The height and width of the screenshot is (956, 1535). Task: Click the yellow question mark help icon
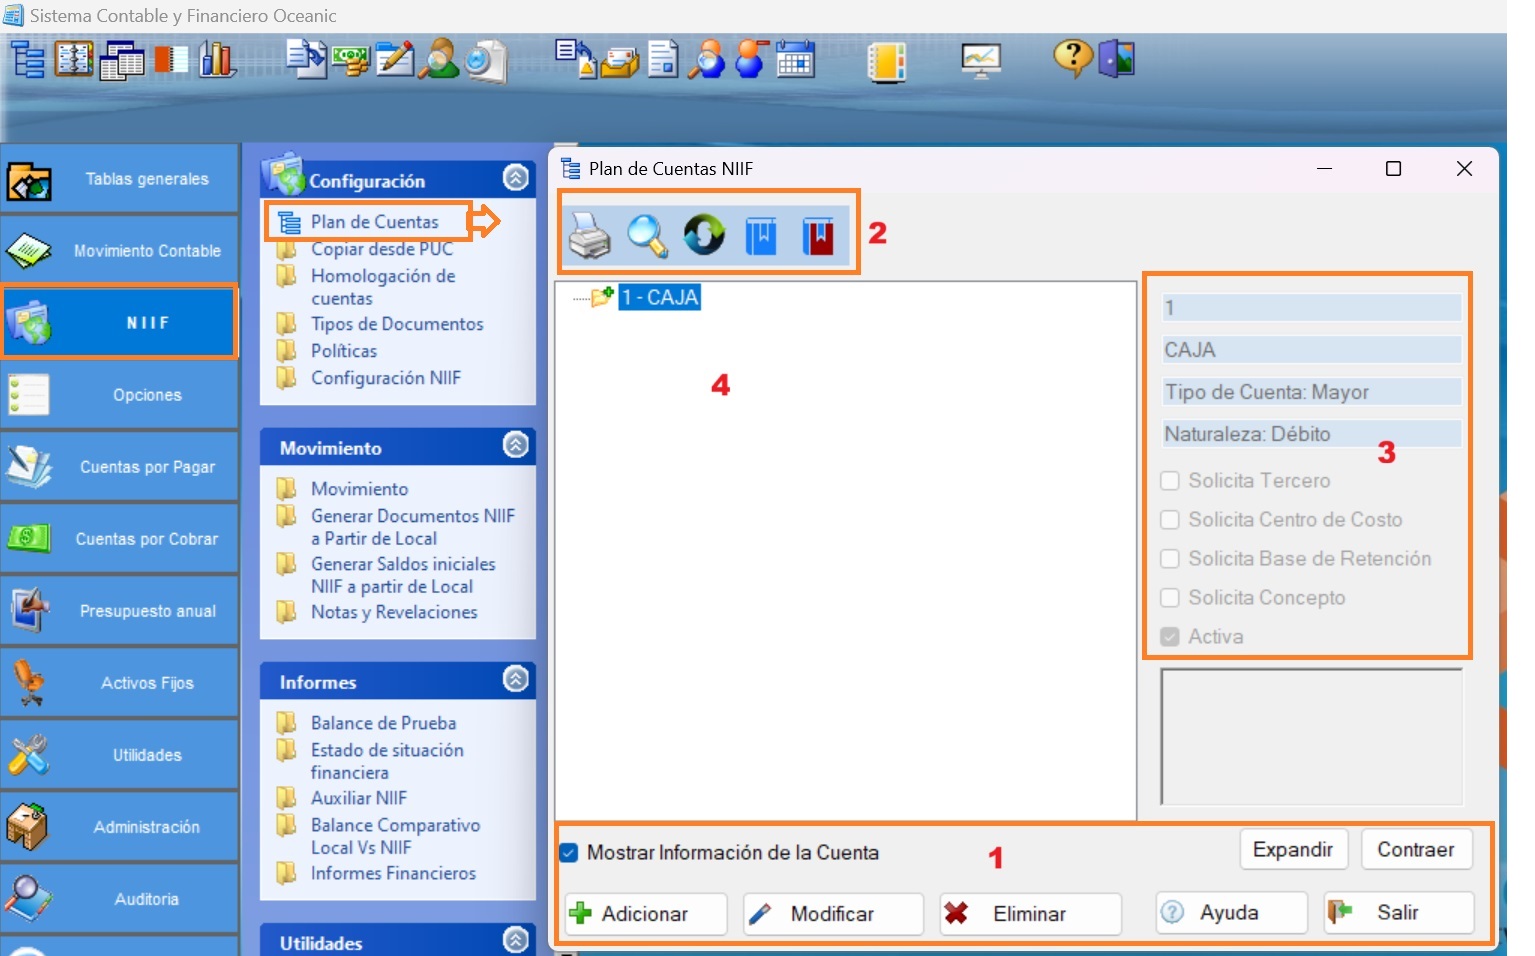[1072, 59]
